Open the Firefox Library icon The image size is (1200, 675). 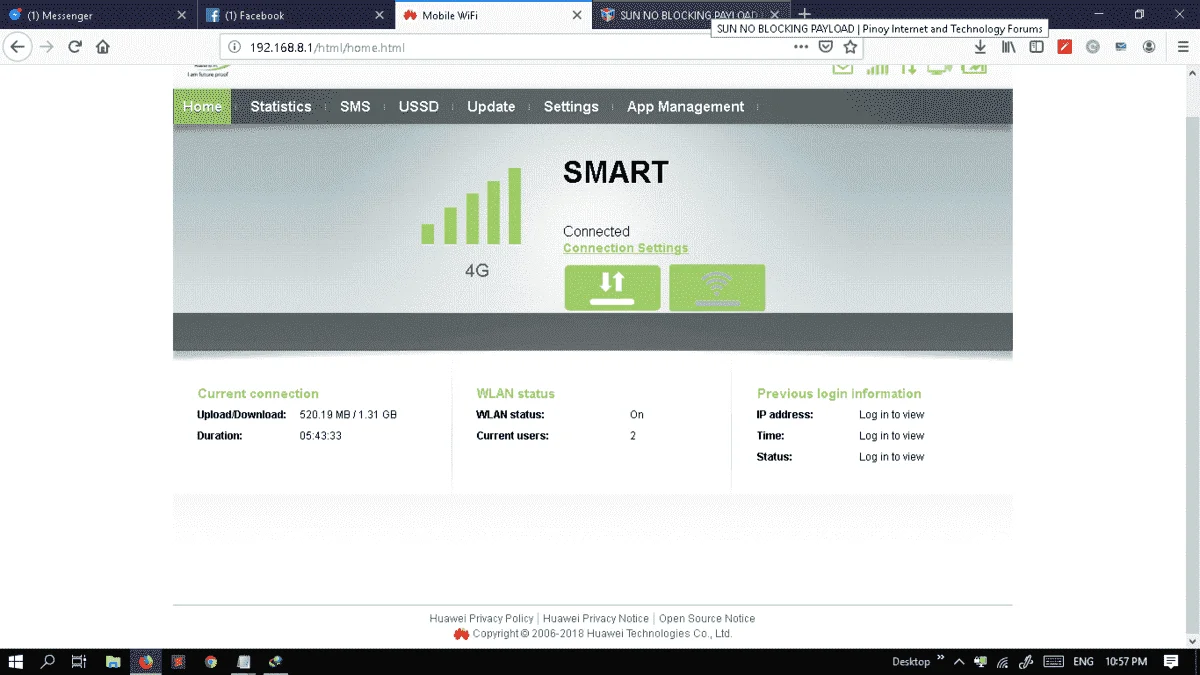tap(1009, 47)
